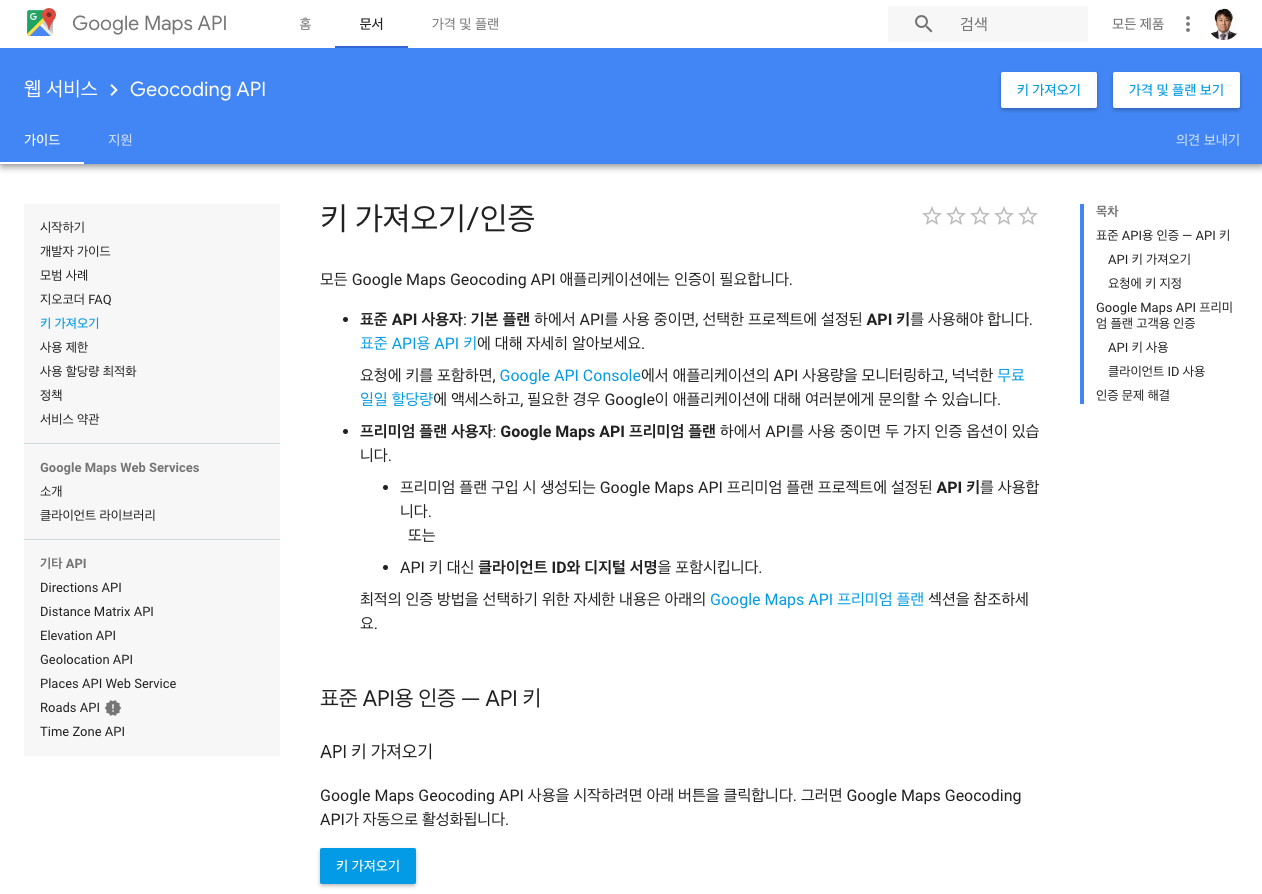Open Geolocation API sidebar link

86,660
